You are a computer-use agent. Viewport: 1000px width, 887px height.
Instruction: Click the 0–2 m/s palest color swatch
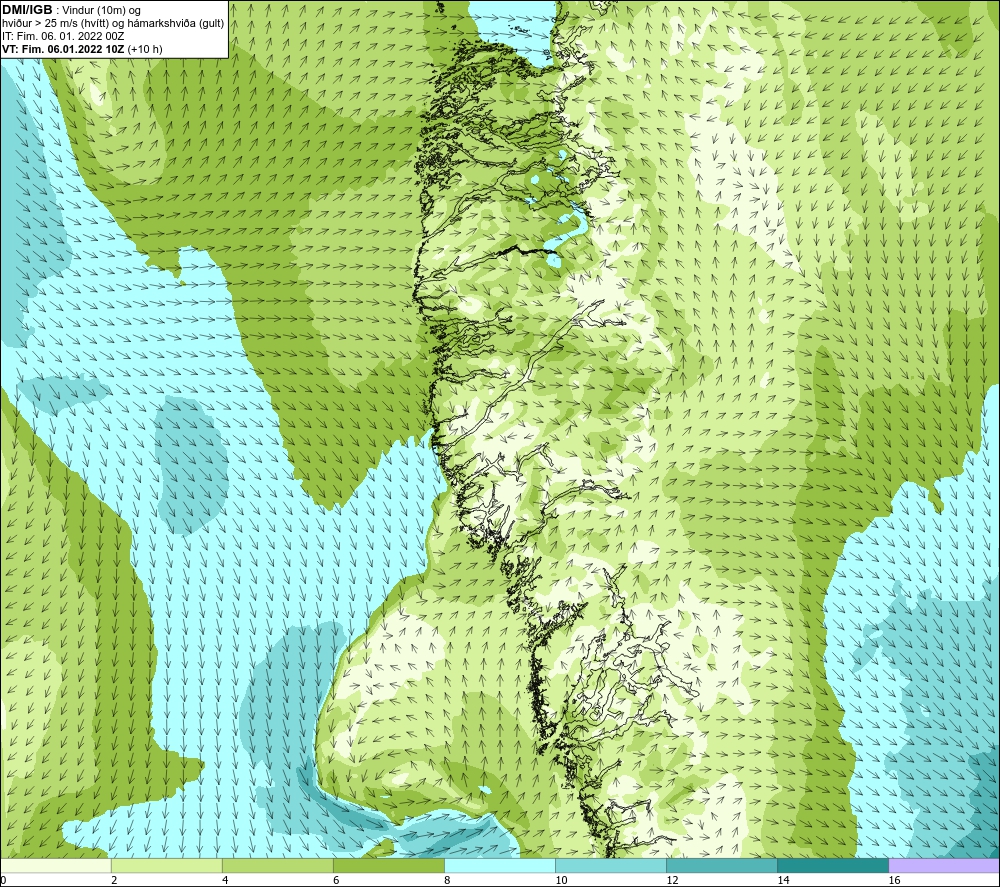(x=55, y=865)
